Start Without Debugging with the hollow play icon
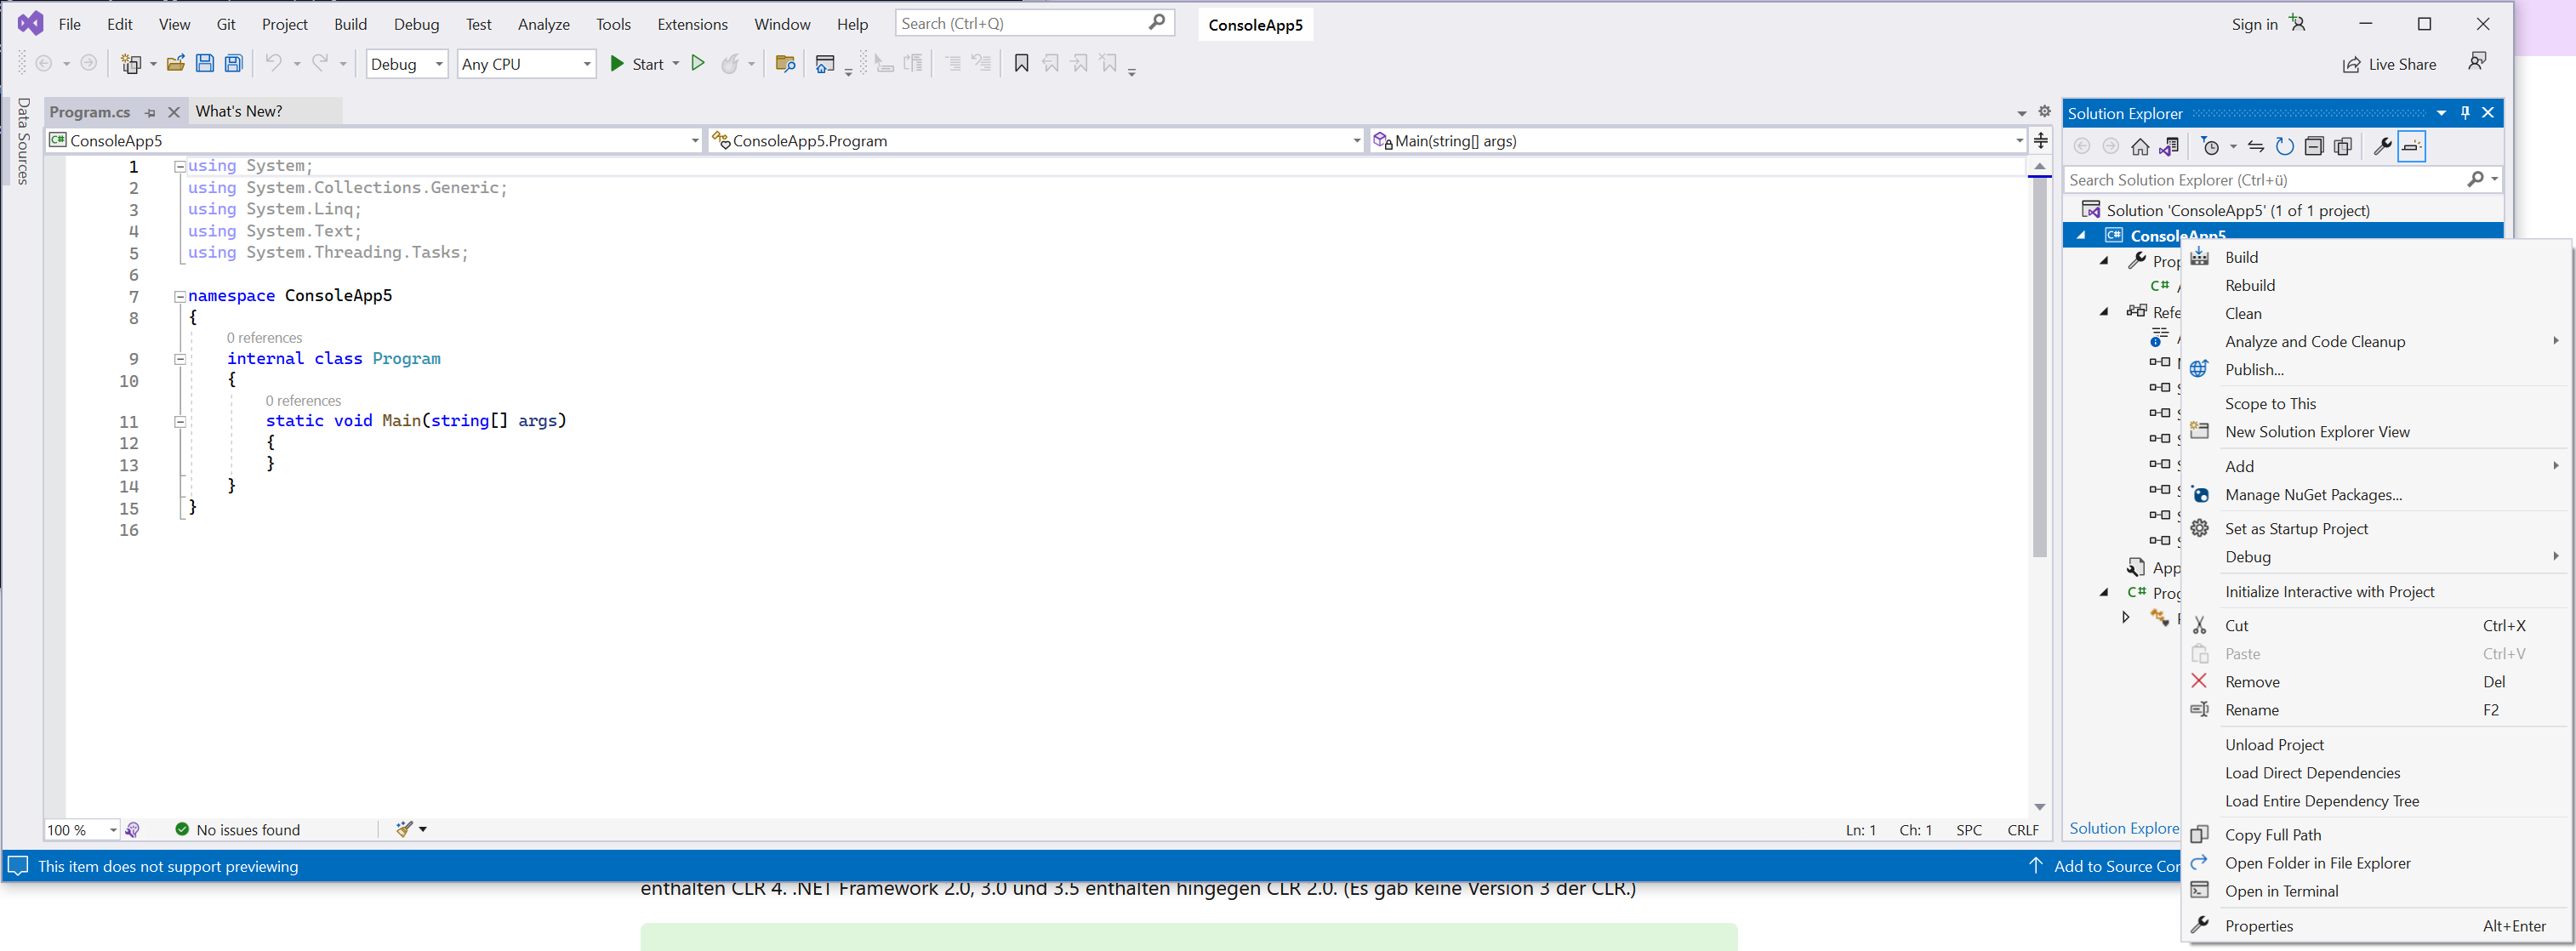Viewport: 2576px width, 951px height. (698, 64)
